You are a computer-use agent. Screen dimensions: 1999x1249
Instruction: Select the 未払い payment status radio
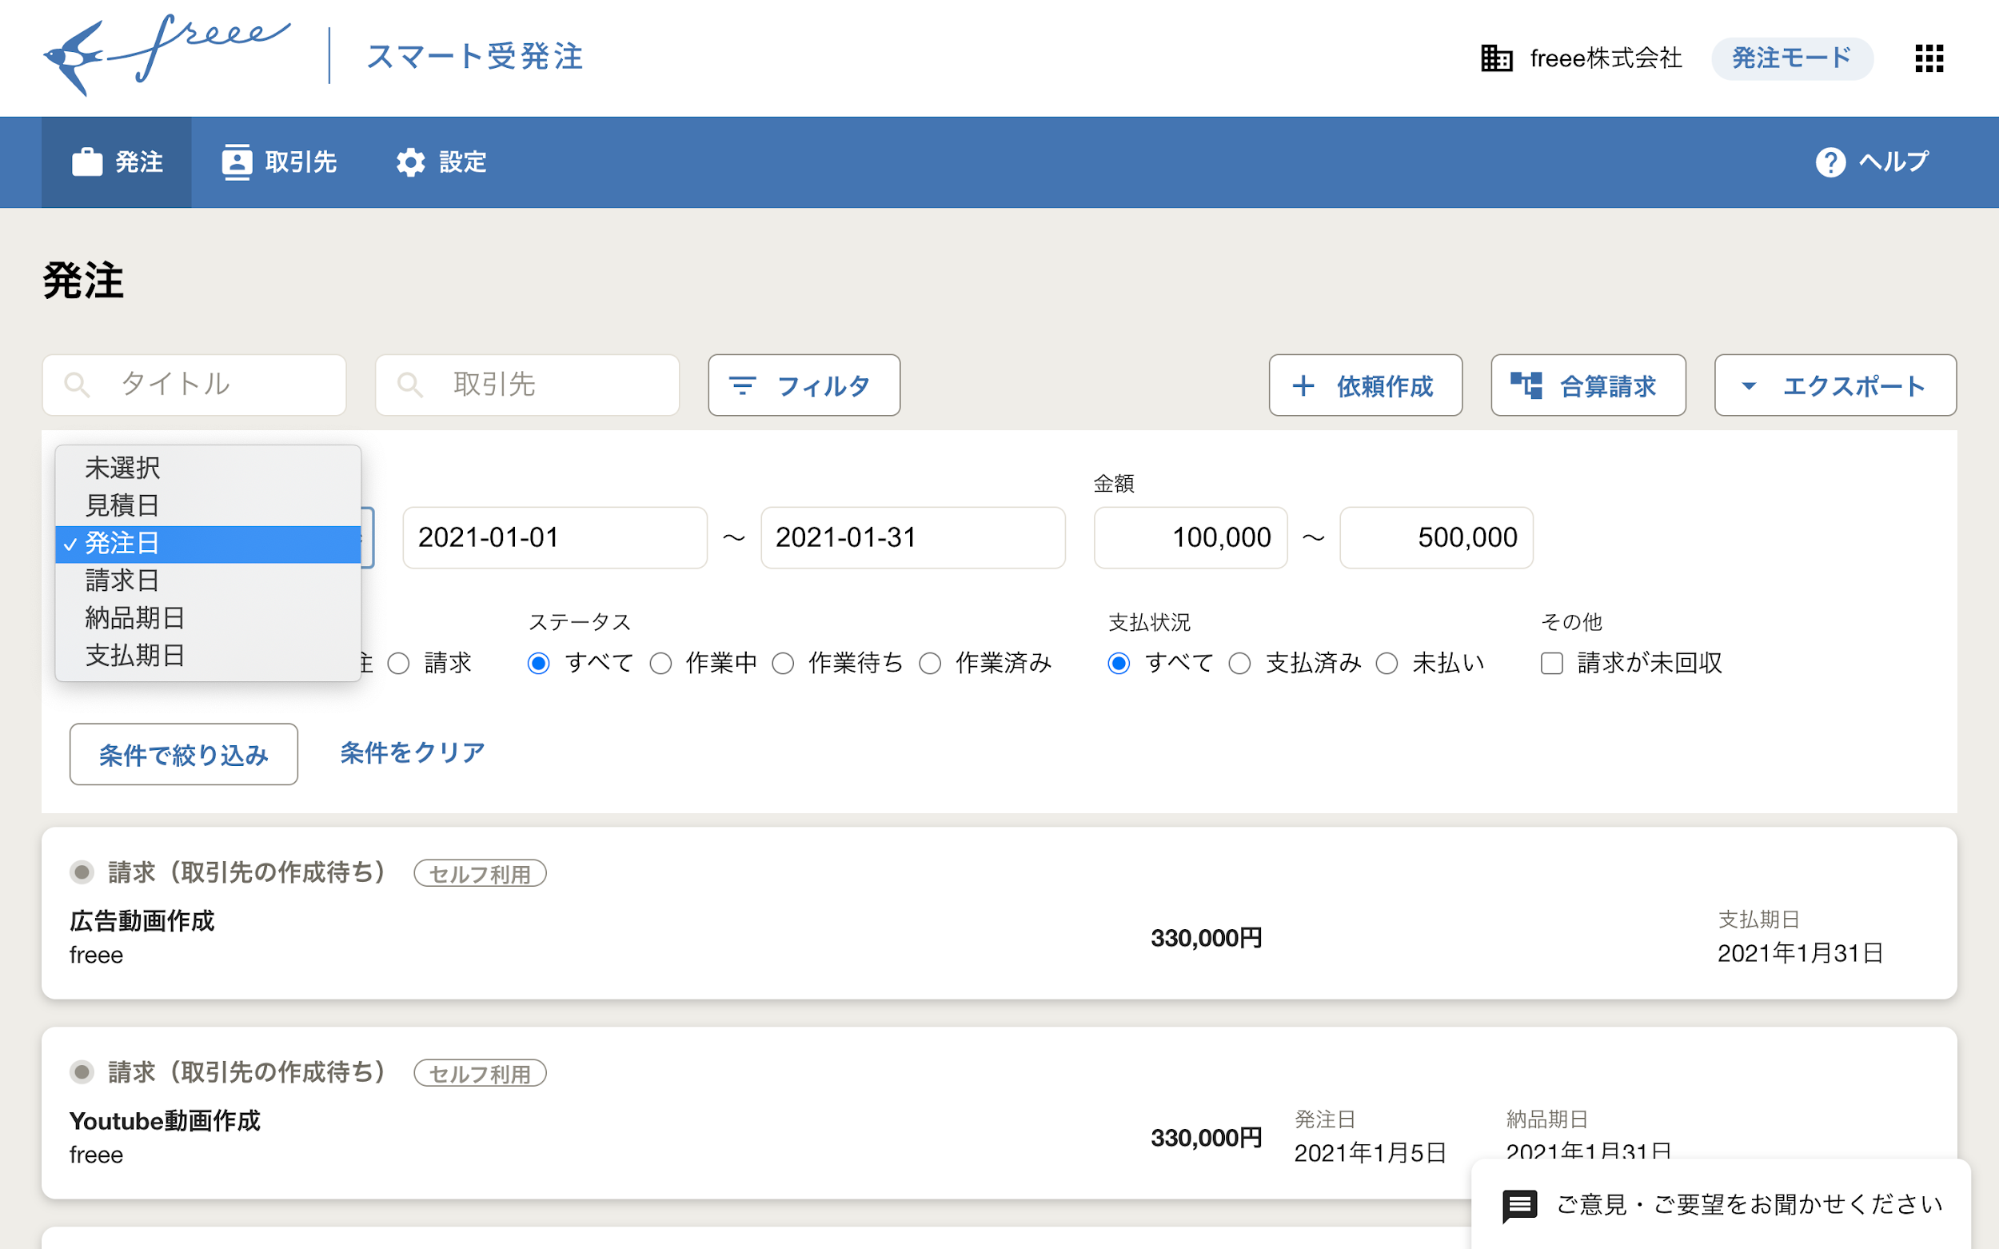tap(1388, 662)
